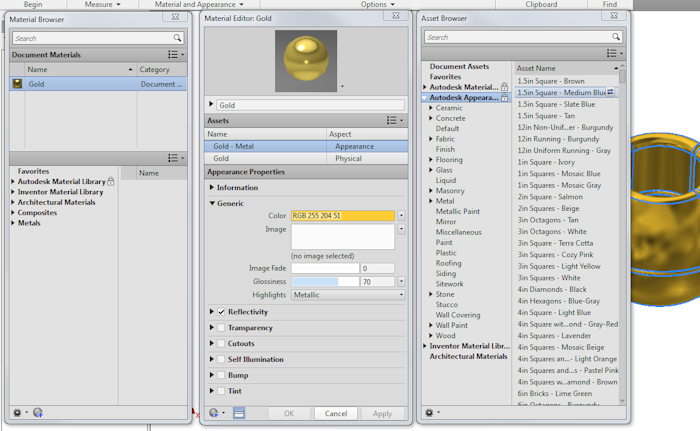Collapse the Generic section
The width and height of the screenshot is (700, 431).
click(x=212, y=203)
